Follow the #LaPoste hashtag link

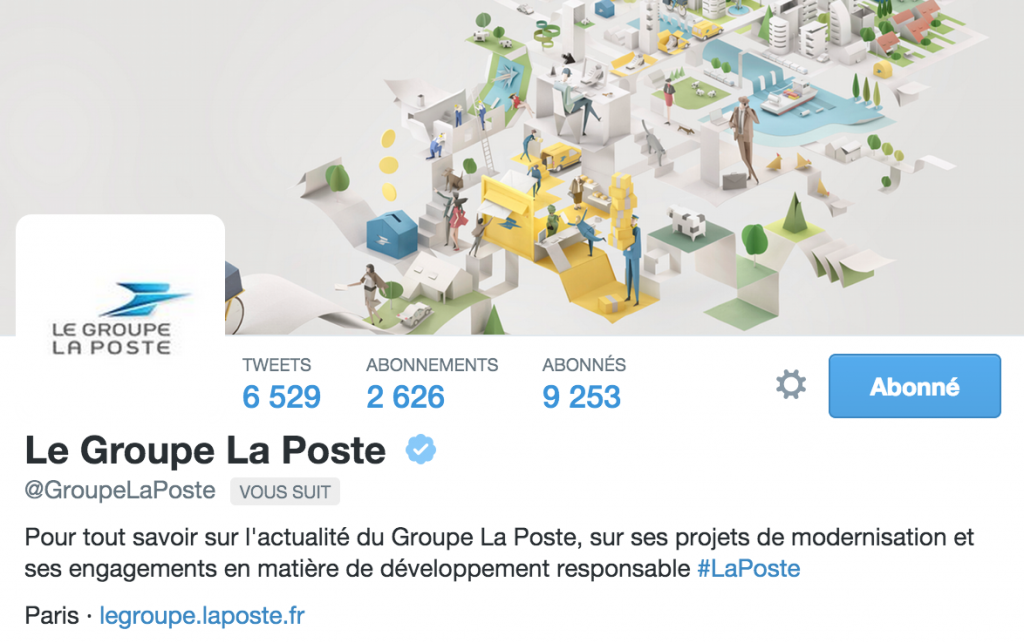[x=748, y=569]
